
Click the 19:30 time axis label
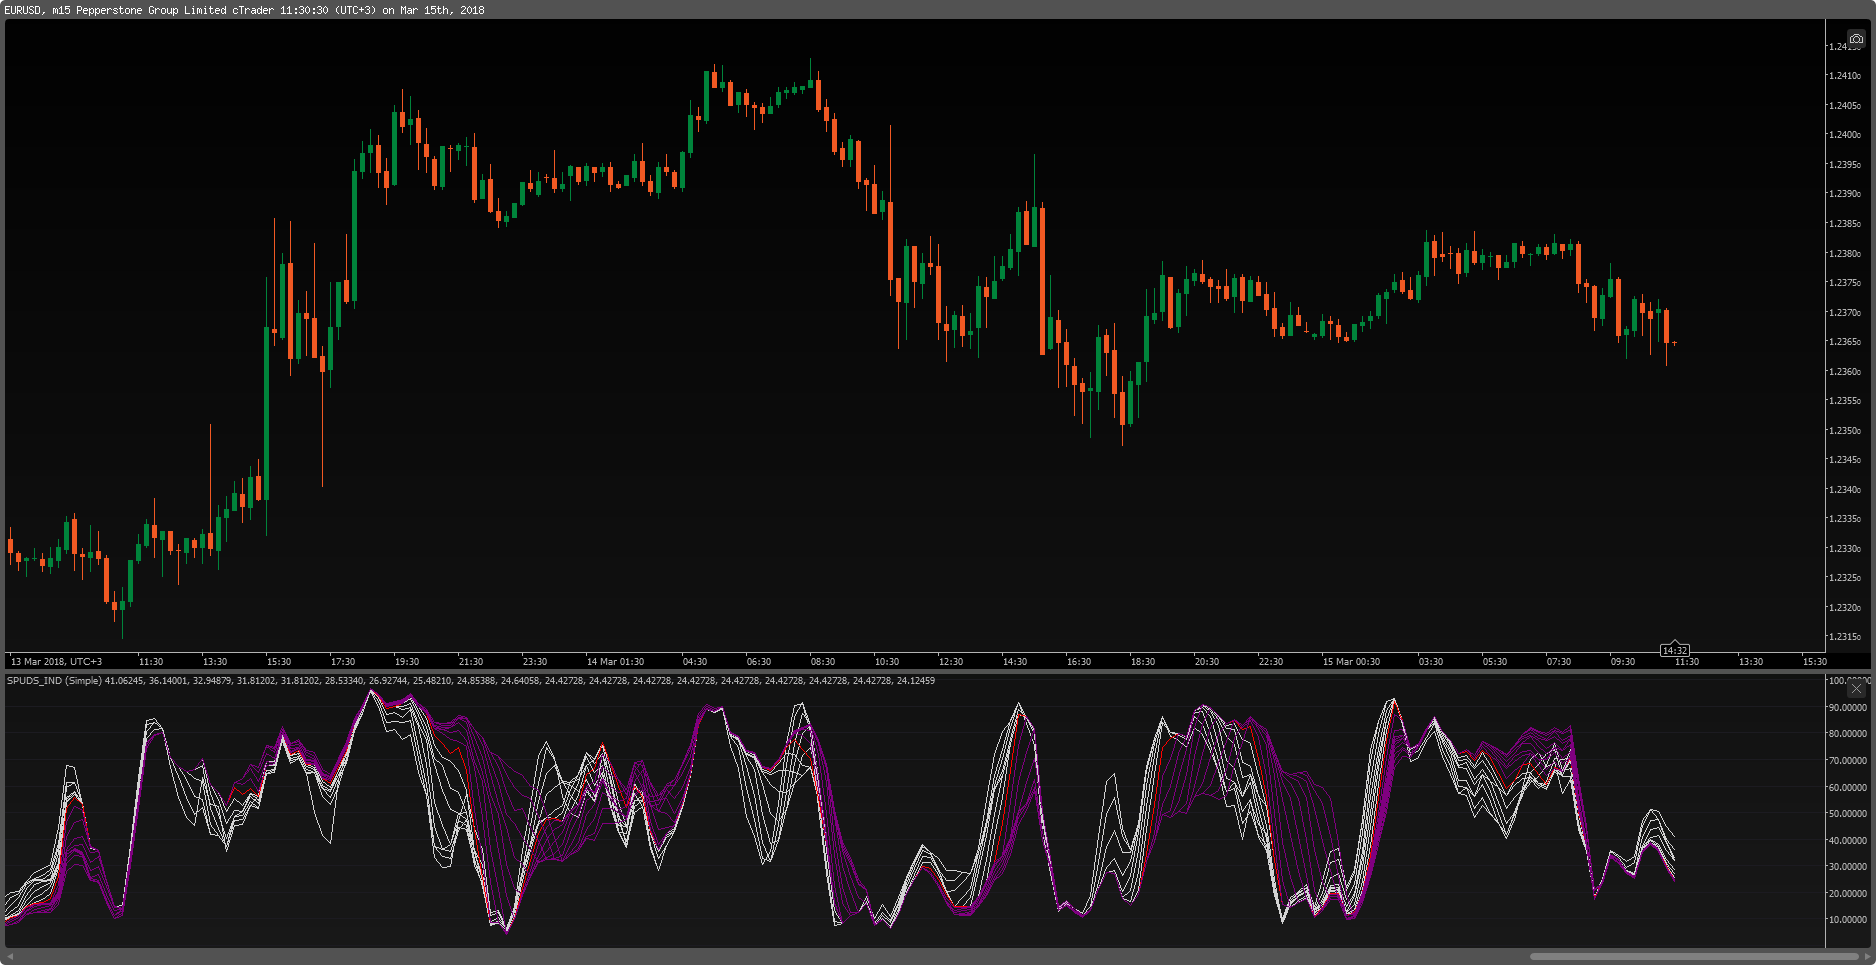coord(407,662)
